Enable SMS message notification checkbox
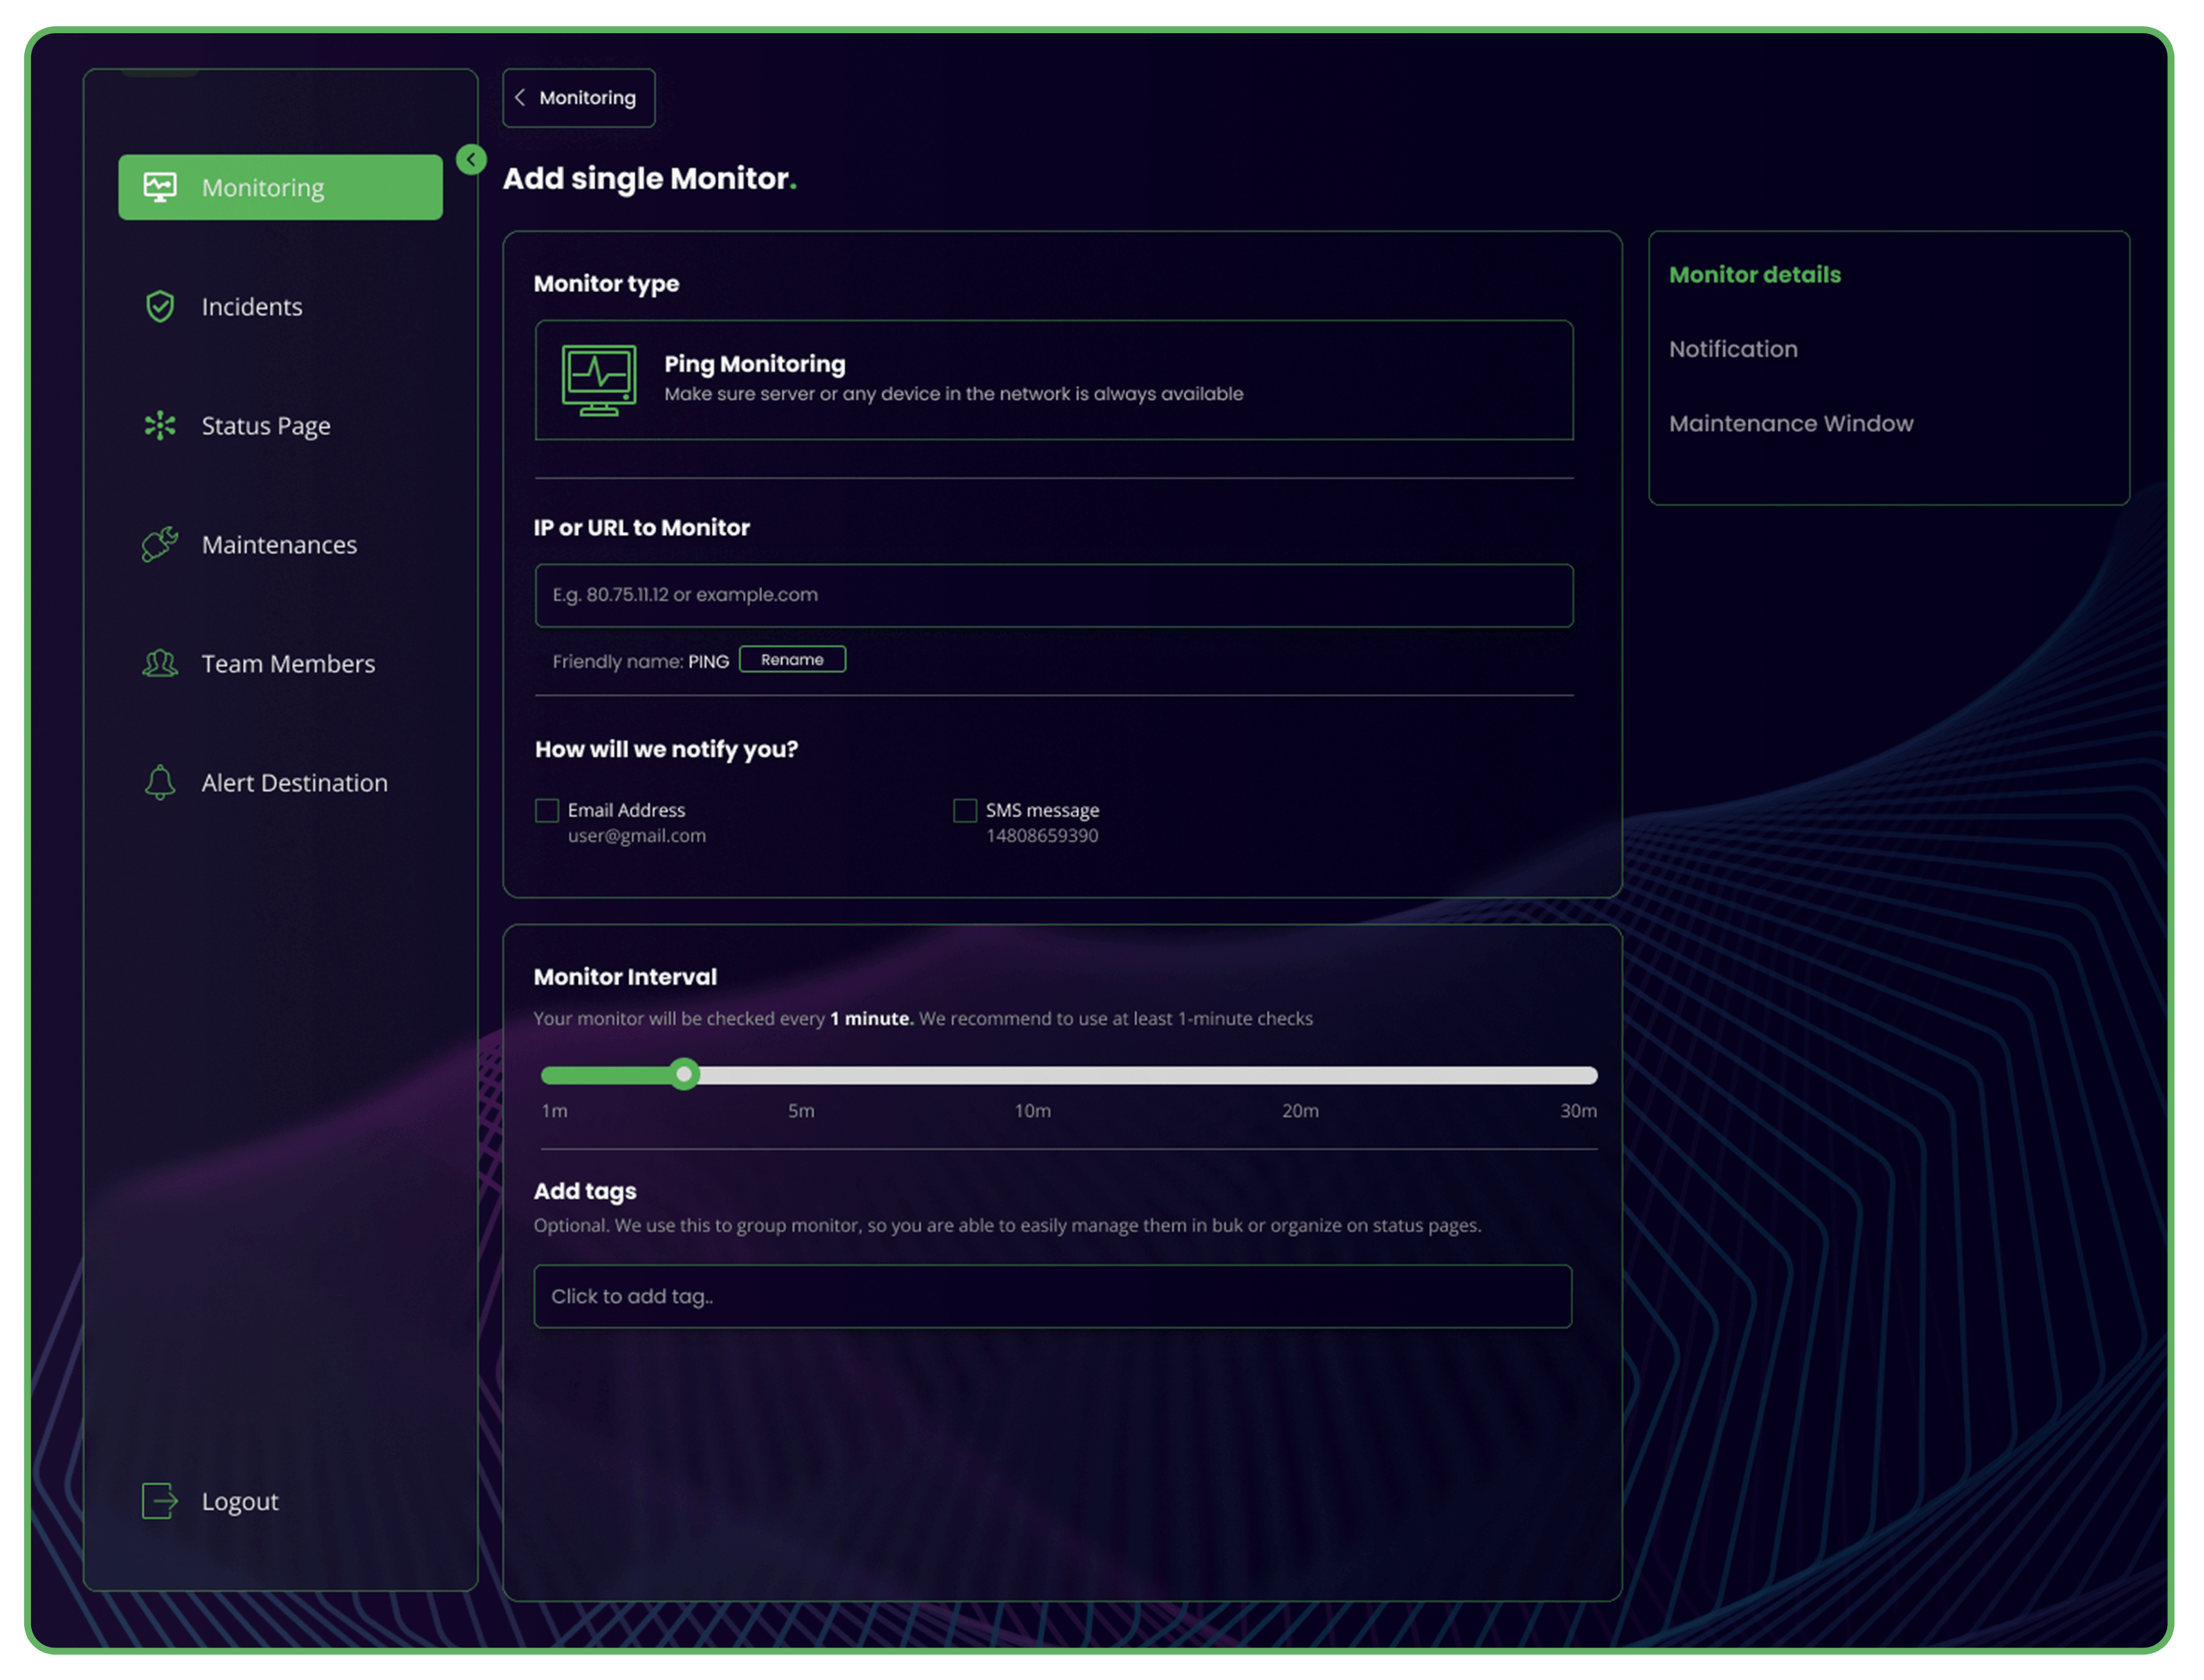The image size is (2204, 1680). click(x=965, y=810)
